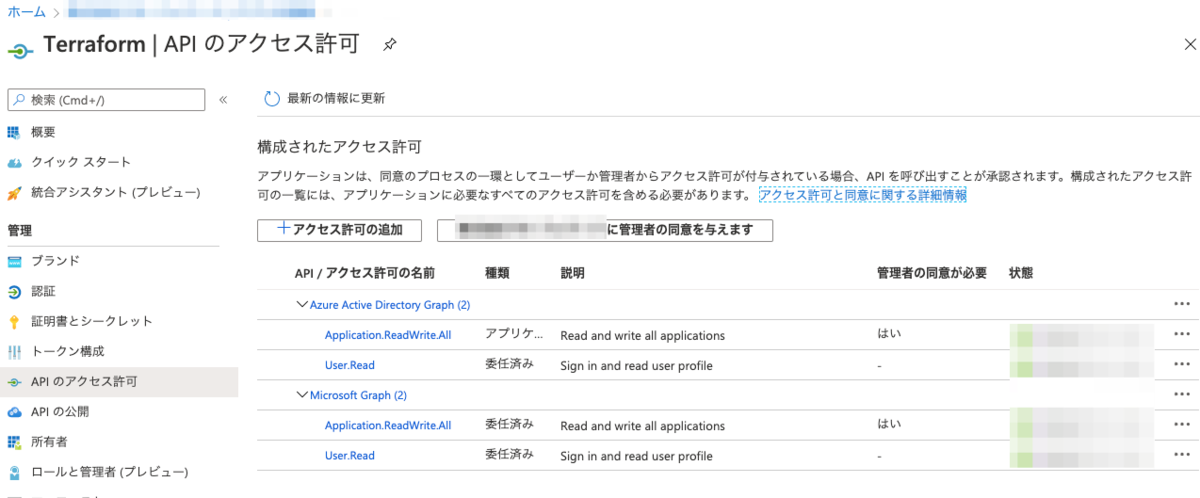This screenshot has width=1200, height=498.
Task: Collapse the Azure Active Directory Graph group
Action: pos(302,304)
